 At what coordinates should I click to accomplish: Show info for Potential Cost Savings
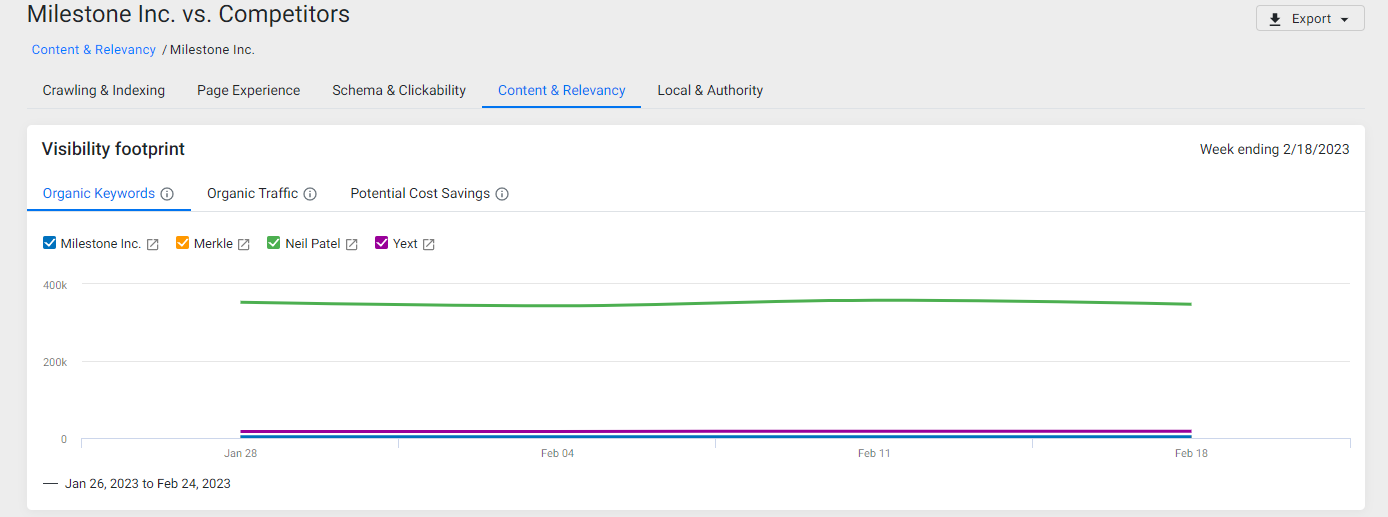(x=502, y=194)
